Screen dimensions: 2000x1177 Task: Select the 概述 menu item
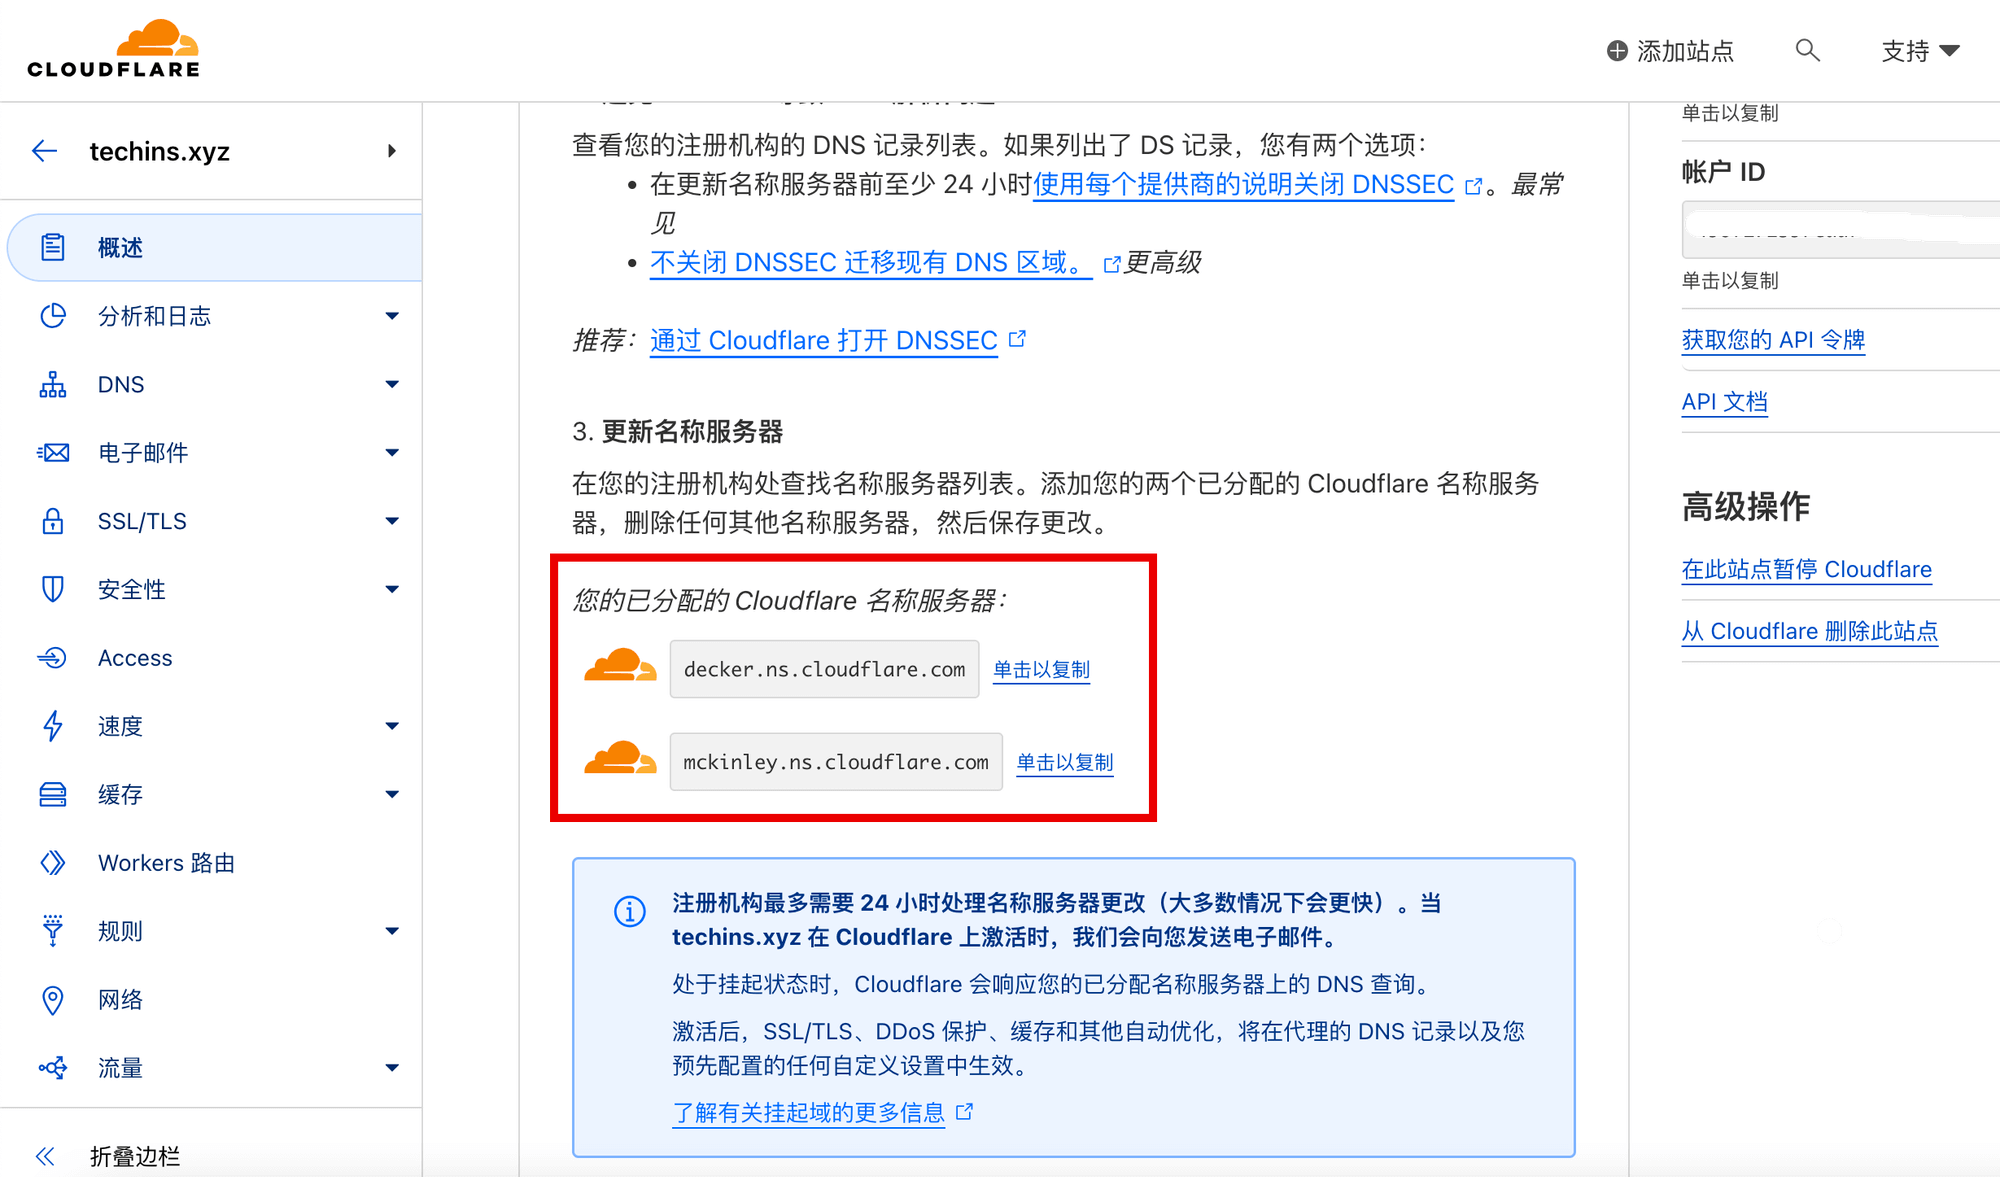tap(214, 247)
